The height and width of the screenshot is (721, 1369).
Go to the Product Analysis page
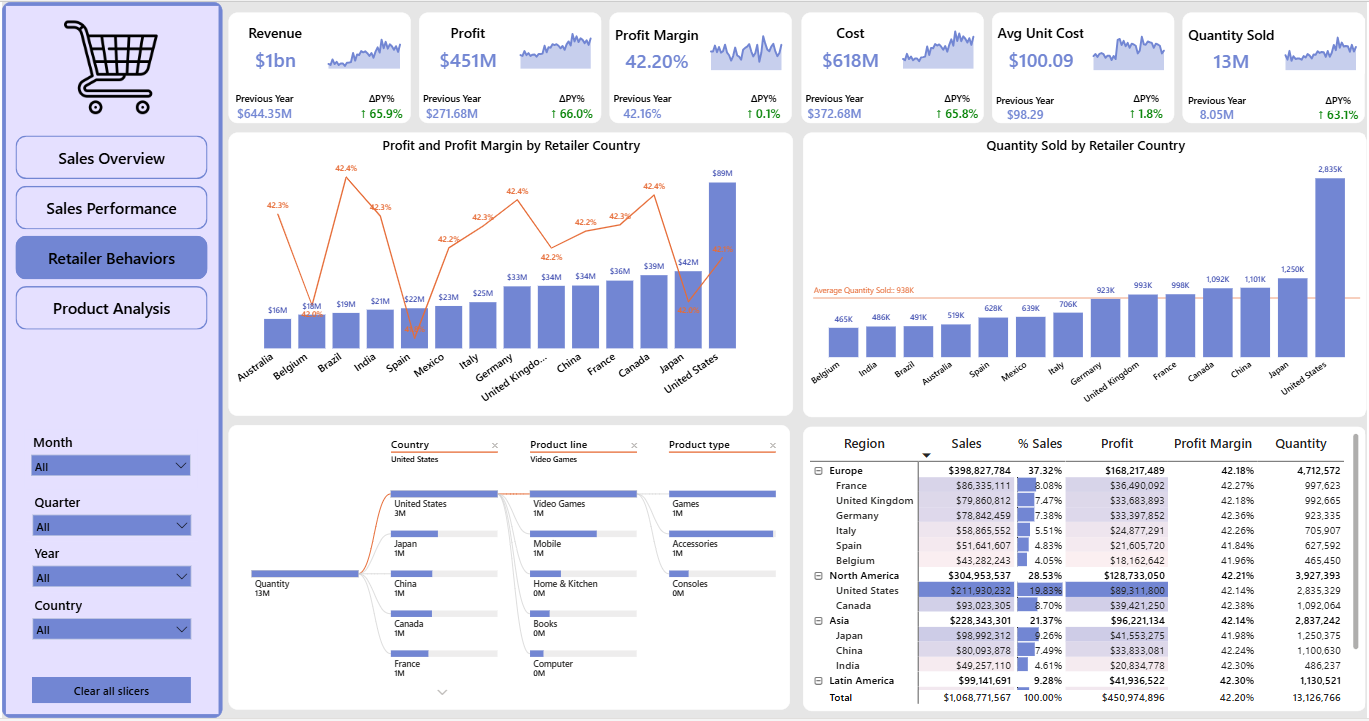click(111, 308)
